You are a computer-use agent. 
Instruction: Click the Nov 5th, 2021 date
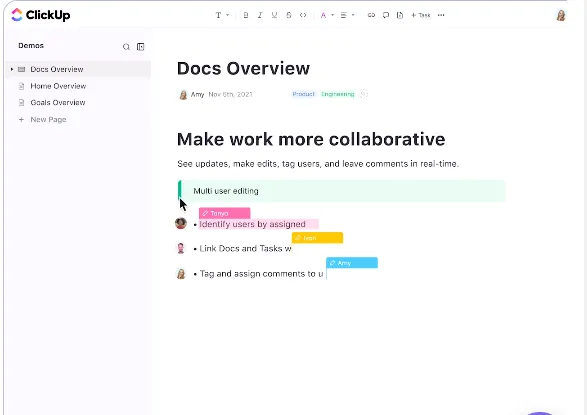[230, 94]
